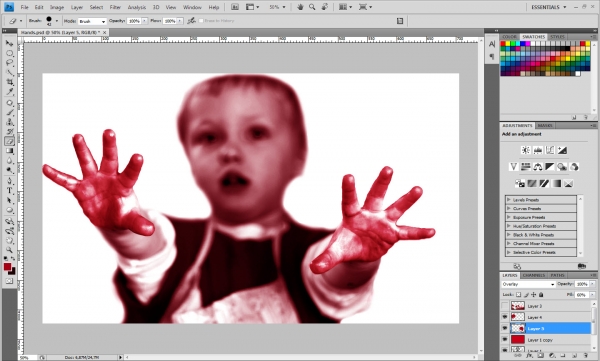Expand Hue/Saturation Presets
This screenshot has height=361, width=600.
click(509, 226)
